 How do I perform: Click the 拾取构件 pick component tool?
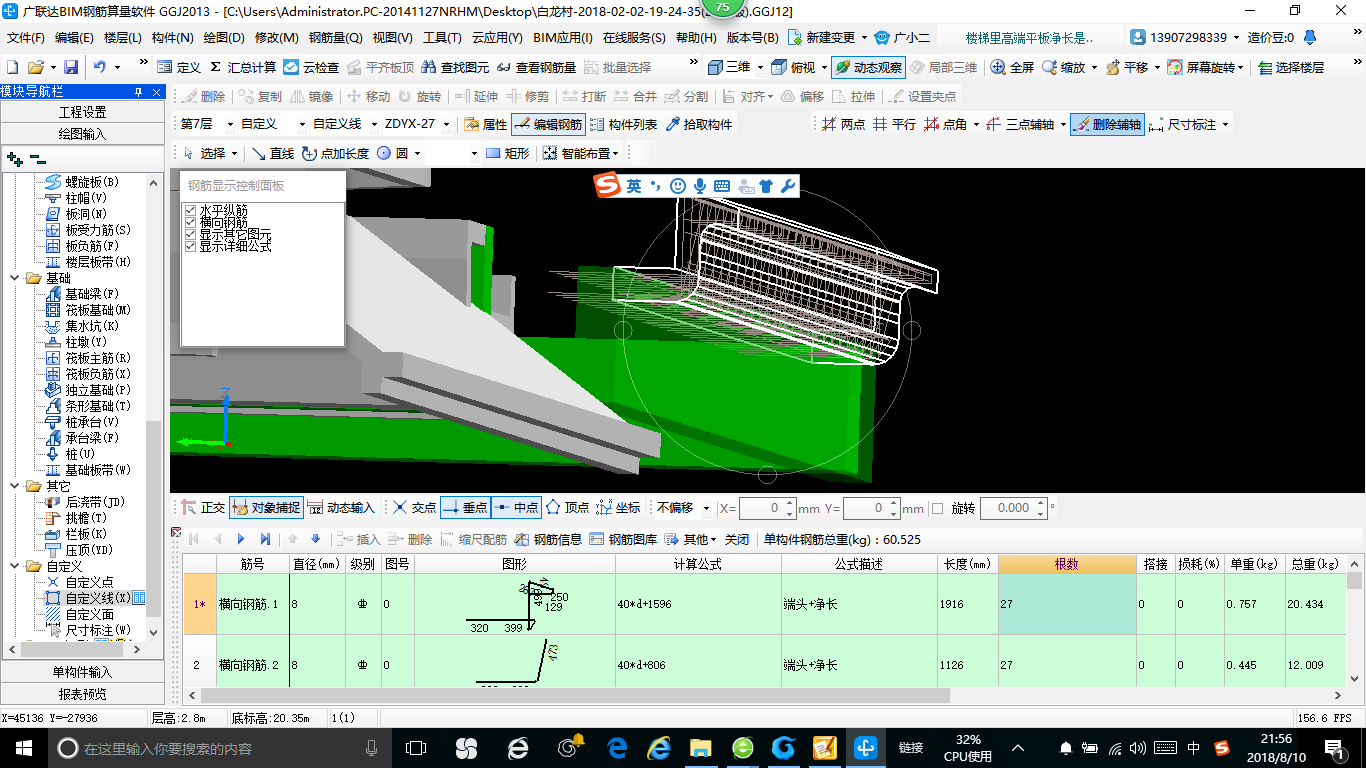tap(698, 124)
